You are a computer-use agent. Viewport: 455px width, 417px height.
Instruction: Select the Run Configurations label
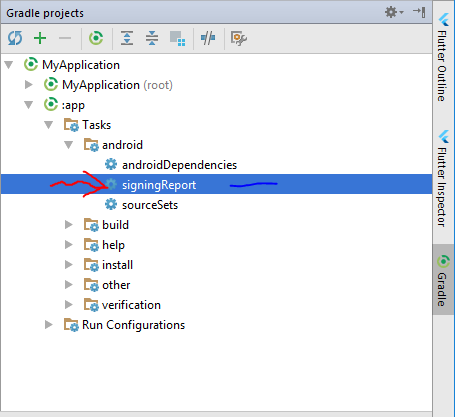[134, 325]
